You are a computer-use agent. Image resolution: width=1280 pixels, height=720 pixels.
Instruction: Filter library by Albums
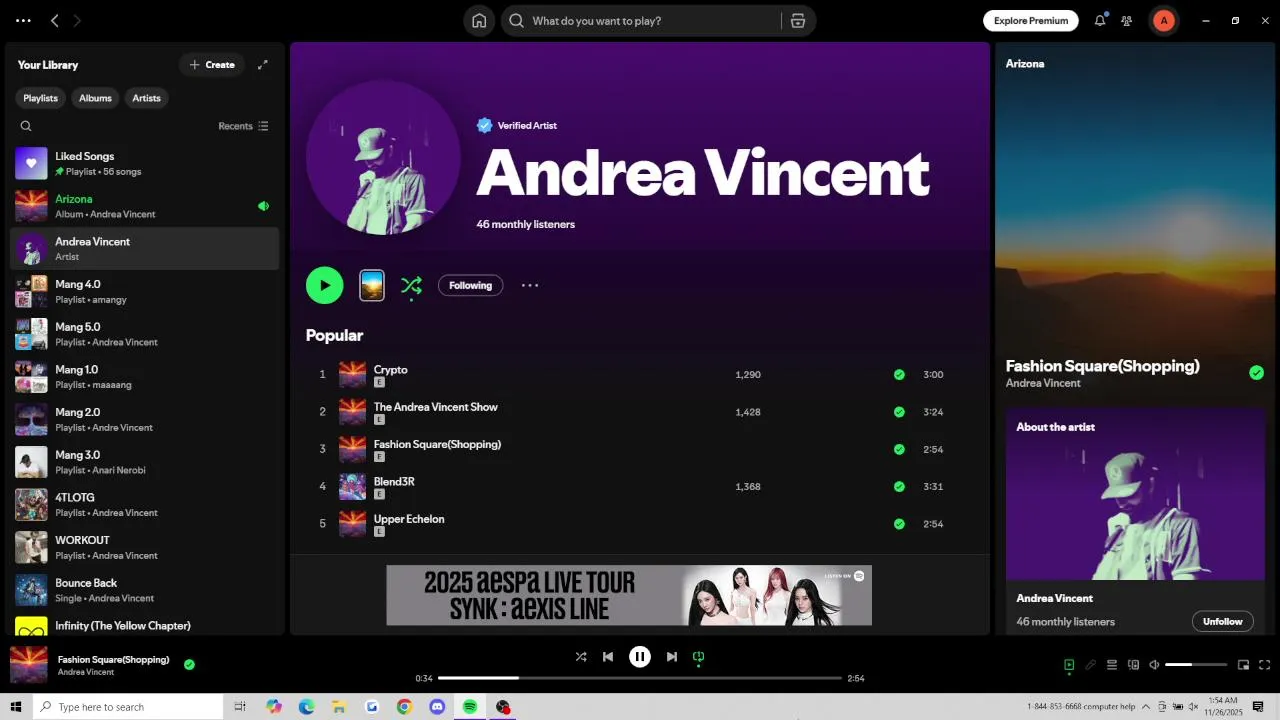click(x=95, y=98)
